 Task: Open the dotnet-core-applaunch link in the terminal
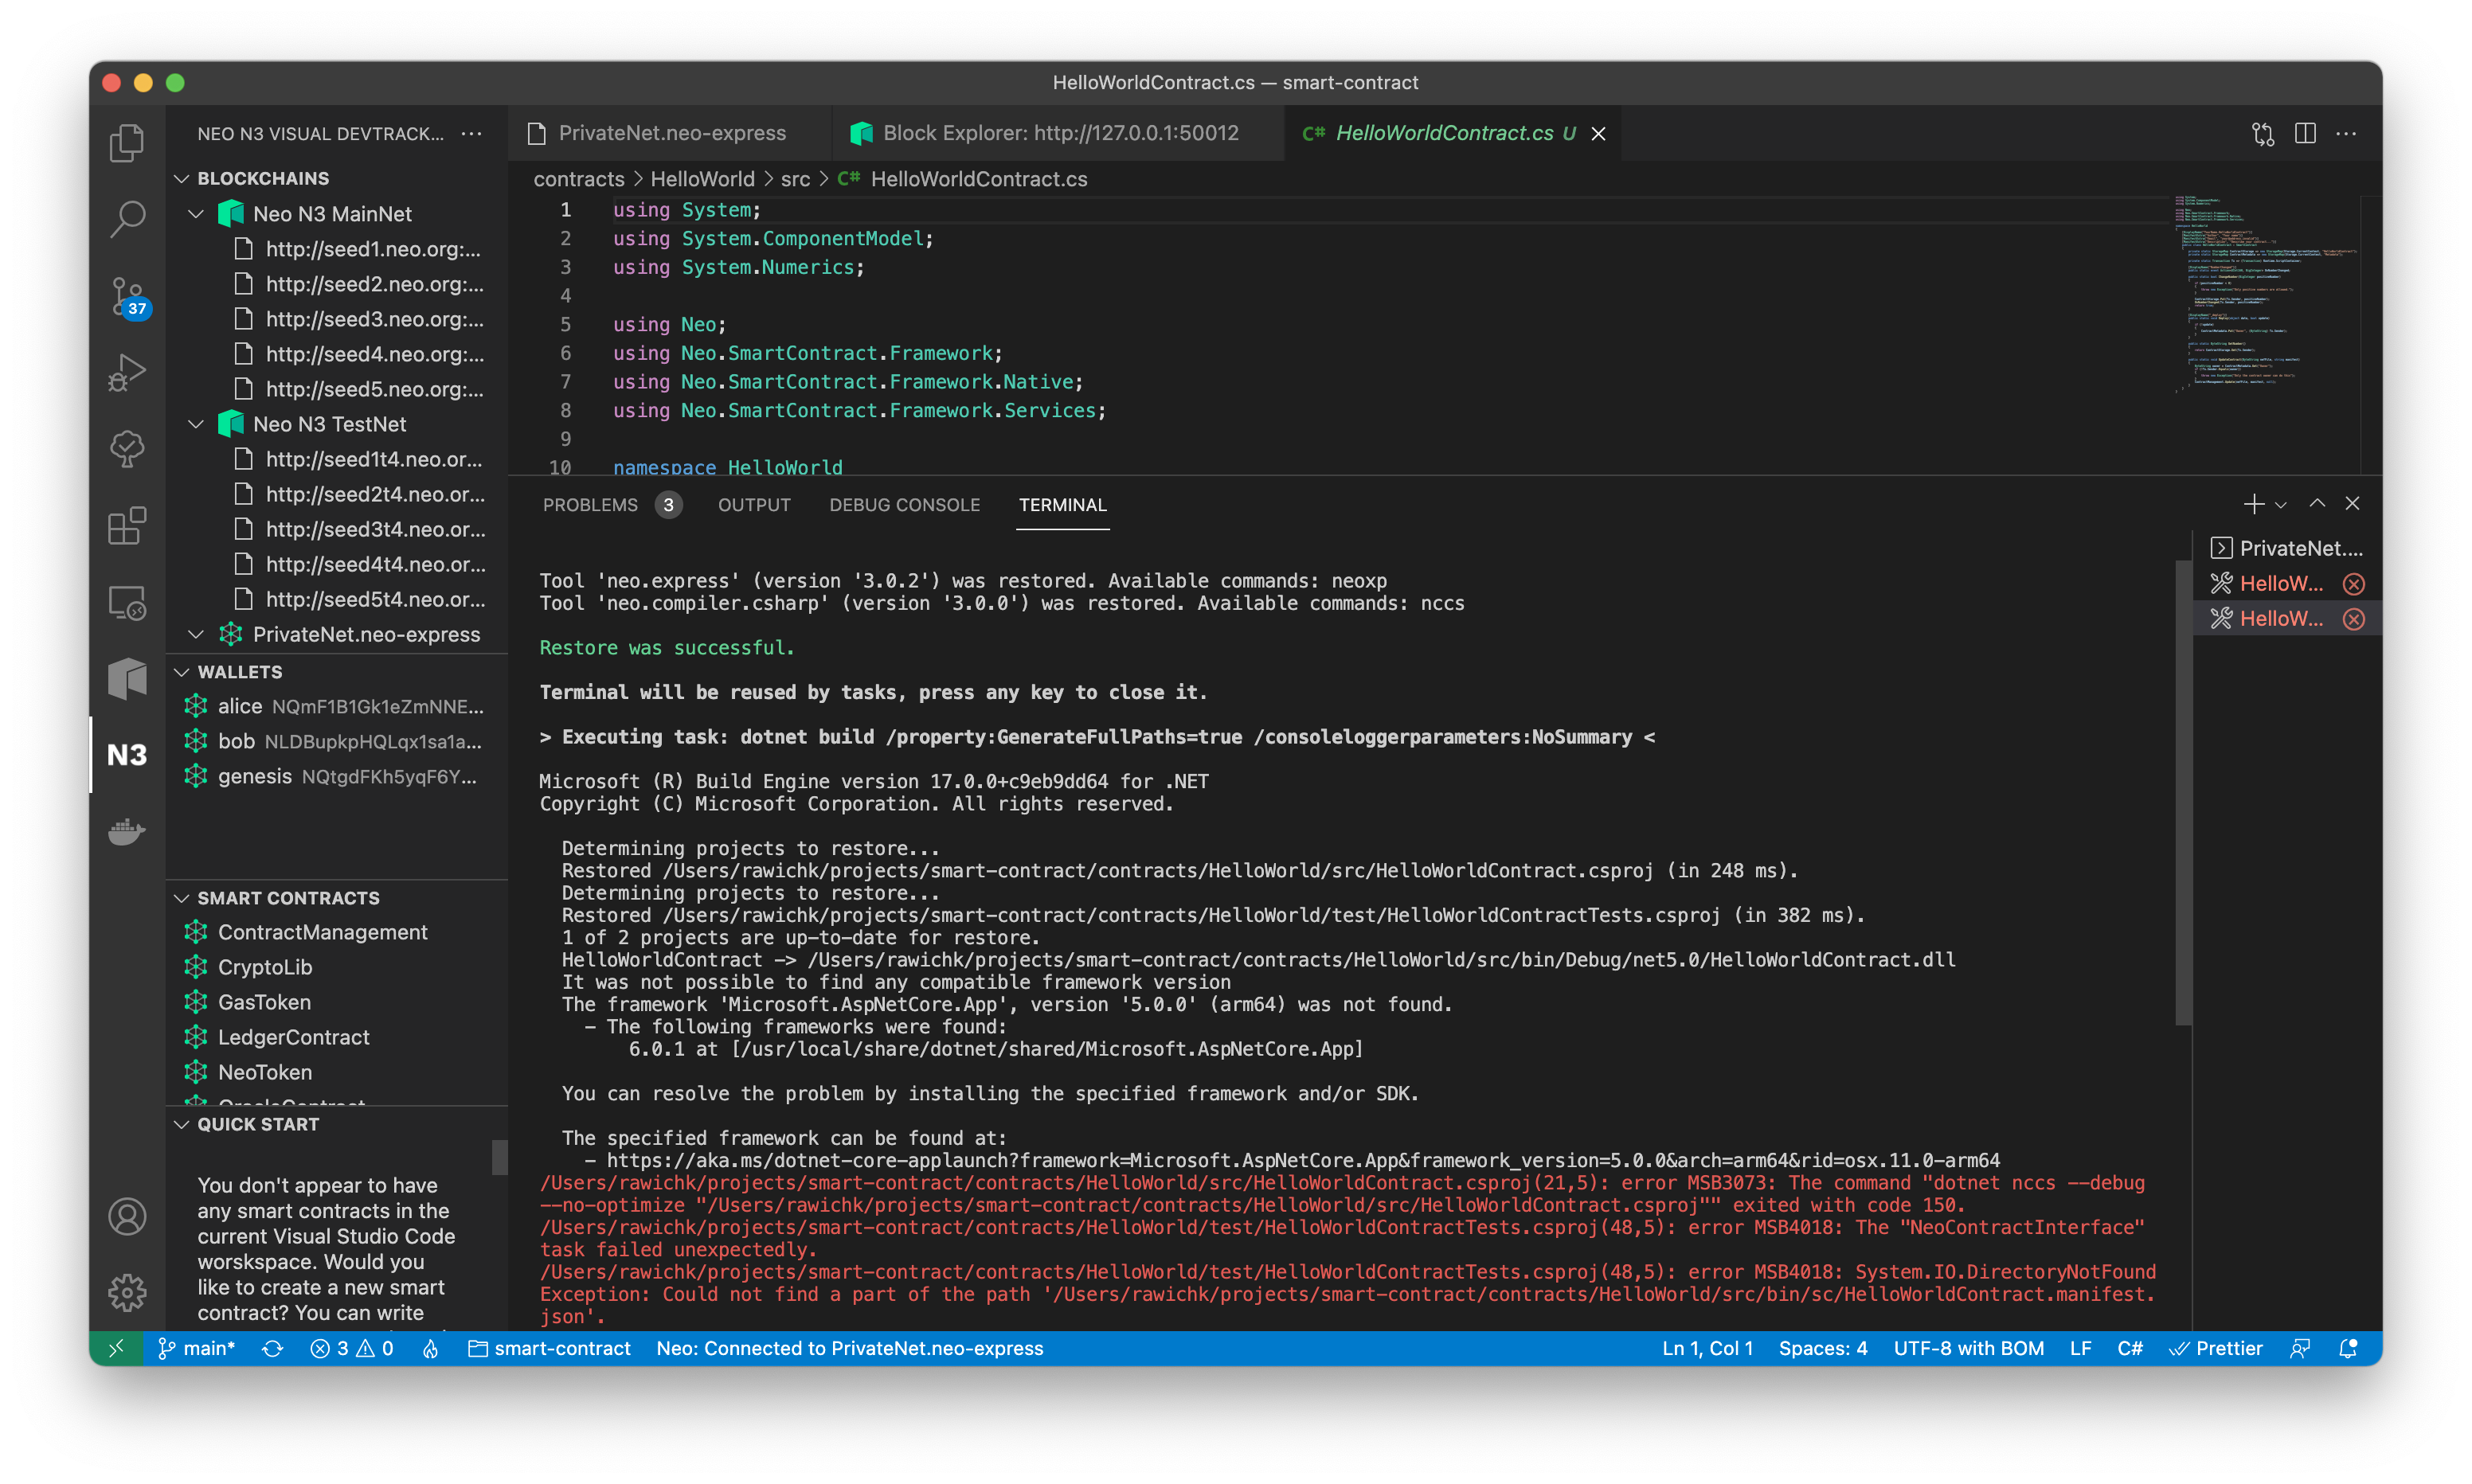[x=1300, y=1160]
